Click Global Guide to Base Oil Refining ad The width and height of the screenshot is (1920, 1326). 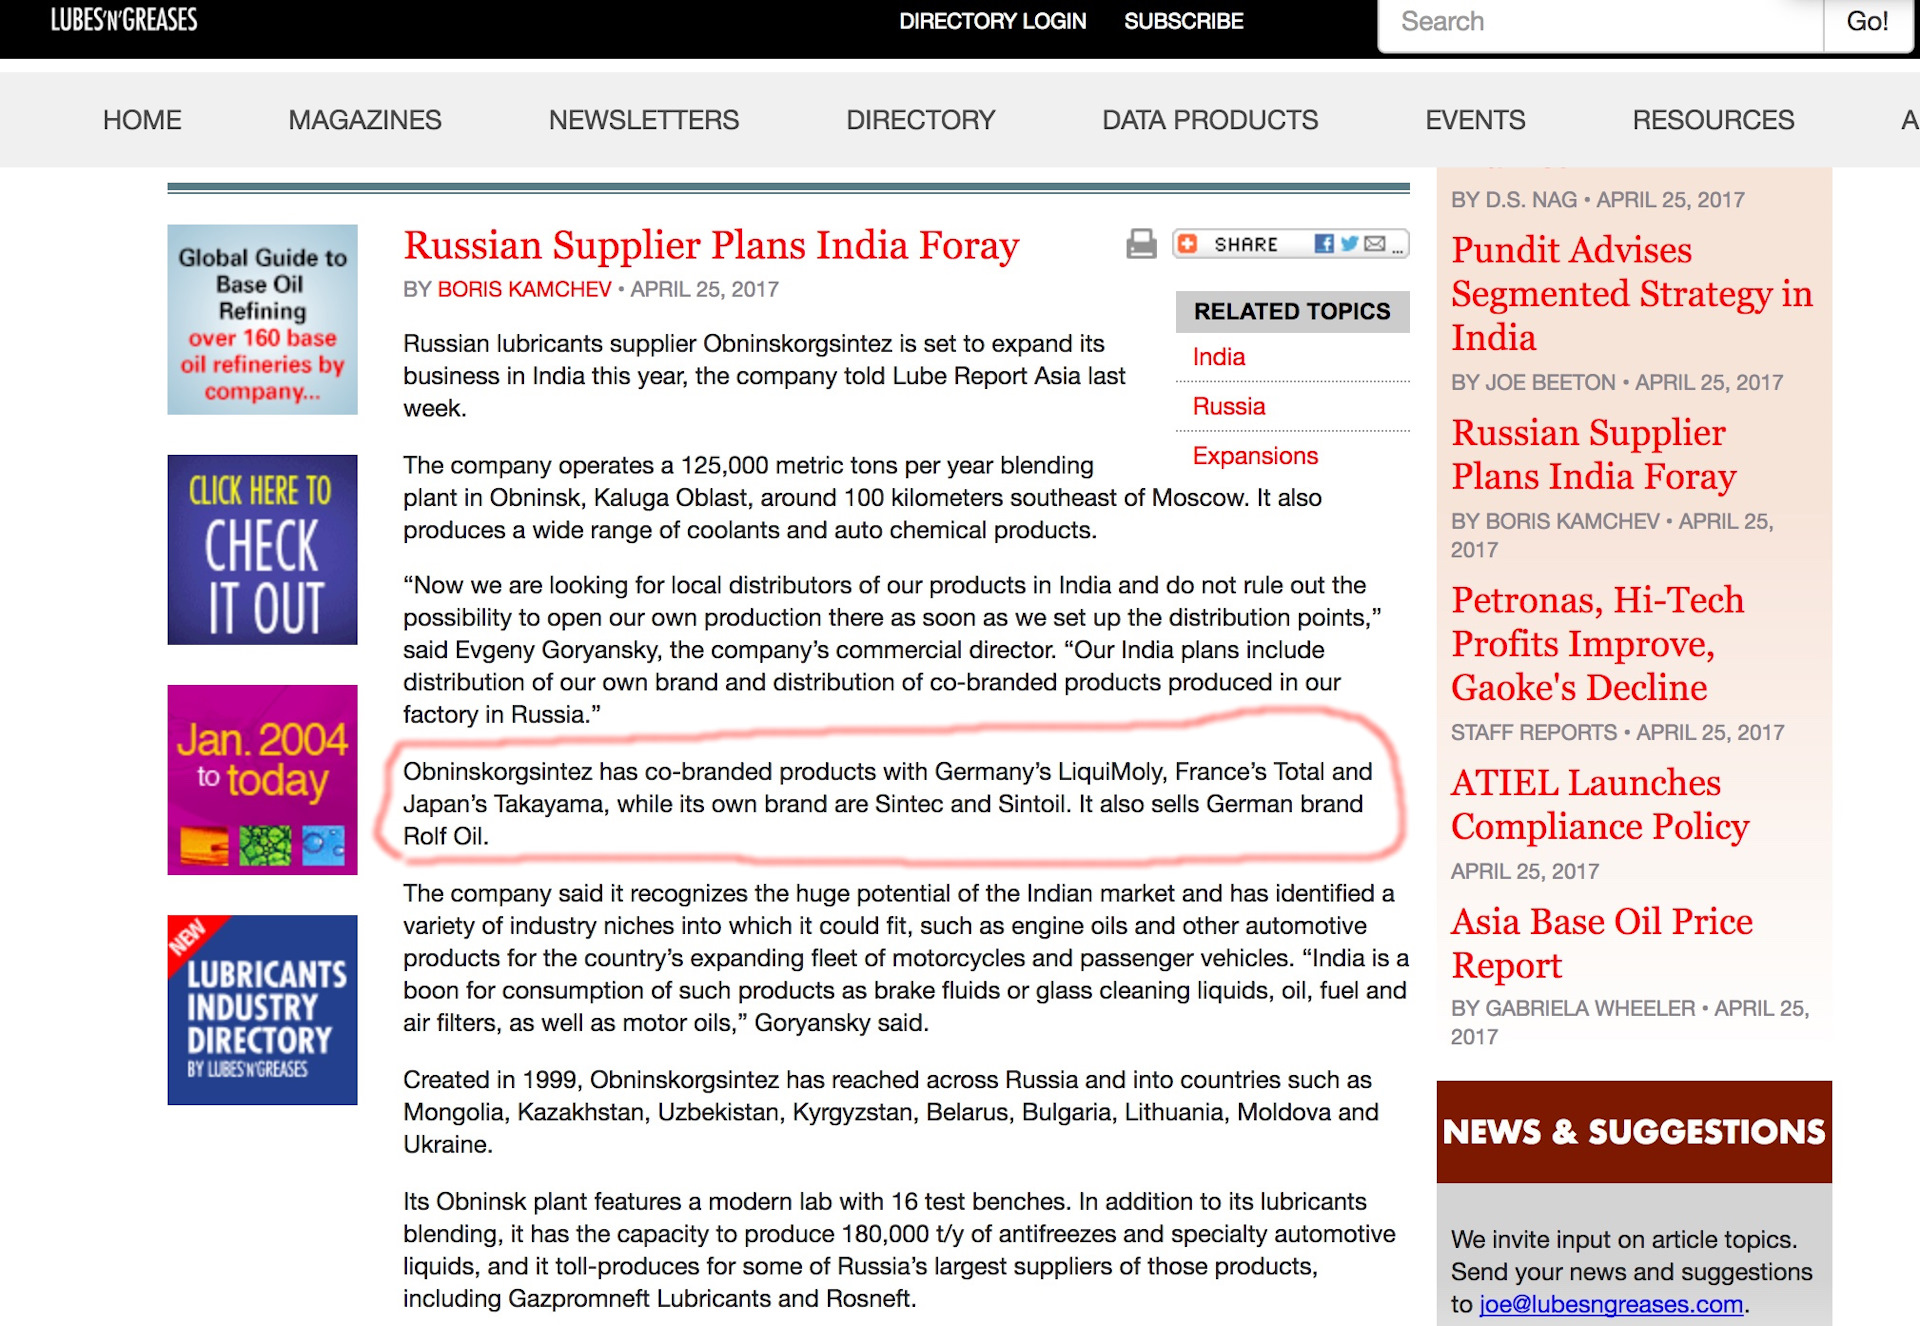coord(262,319)
